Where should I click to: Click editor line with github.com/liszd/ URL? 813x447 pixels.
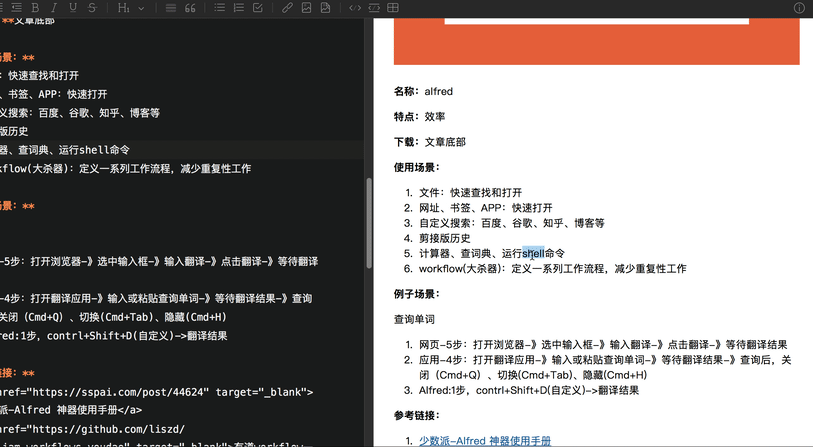[92, 429]
